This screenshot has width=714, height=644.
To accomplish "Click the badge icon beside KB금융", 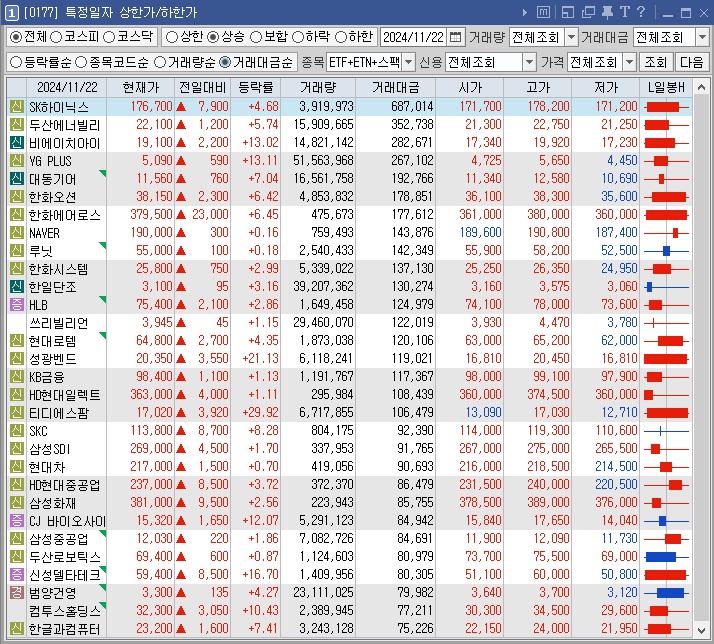I will click(x=17, y=377).
